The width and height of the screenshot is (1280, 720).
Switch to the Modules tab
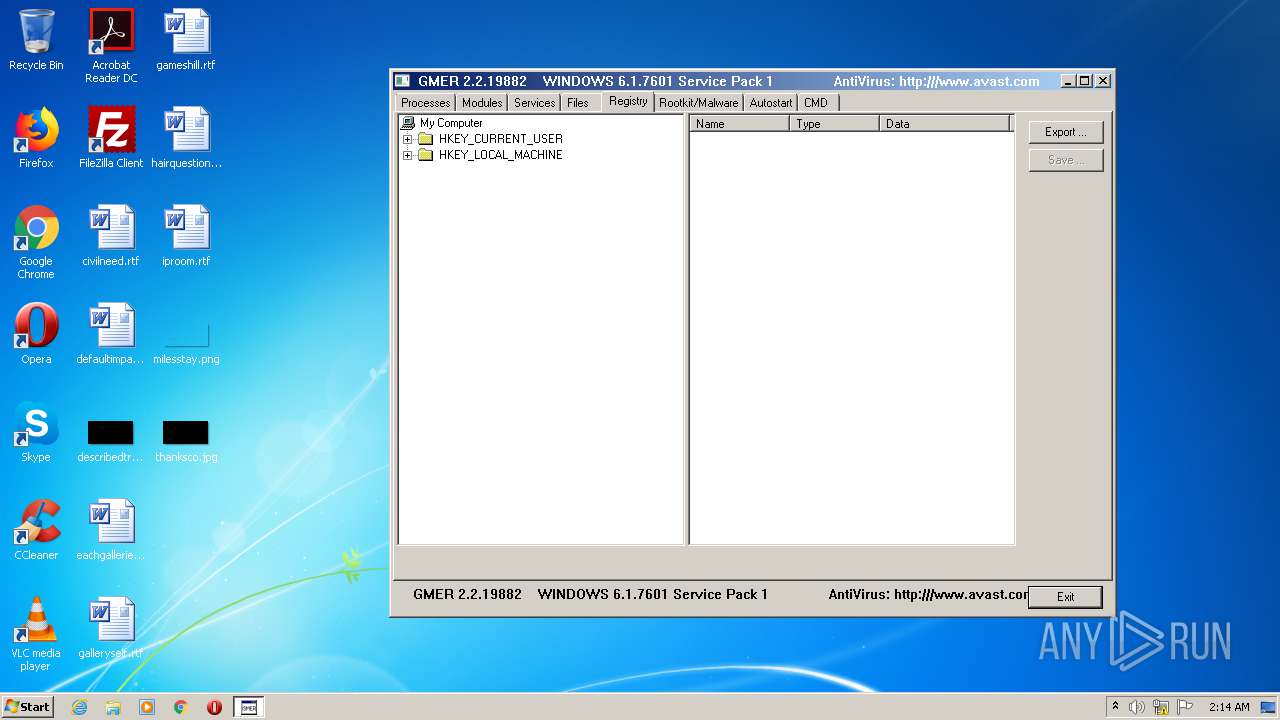(x=482, y=103)
